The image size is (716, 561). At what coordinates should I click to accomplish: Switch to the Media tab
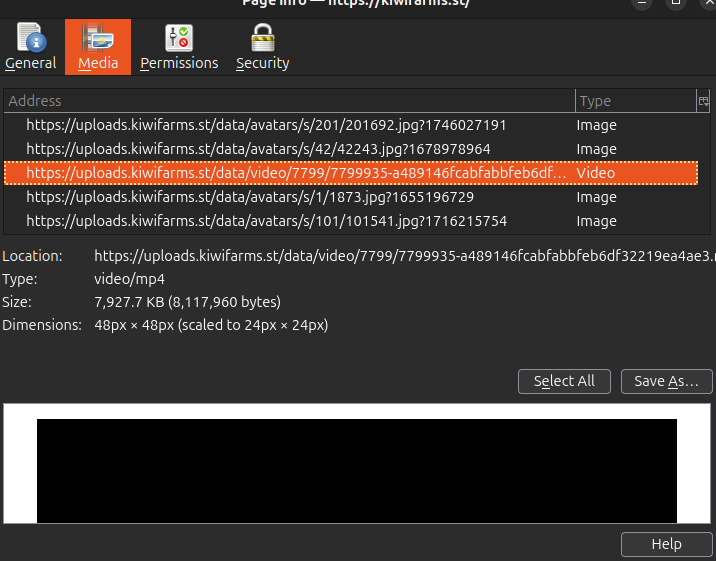click(x=98, y=47)
